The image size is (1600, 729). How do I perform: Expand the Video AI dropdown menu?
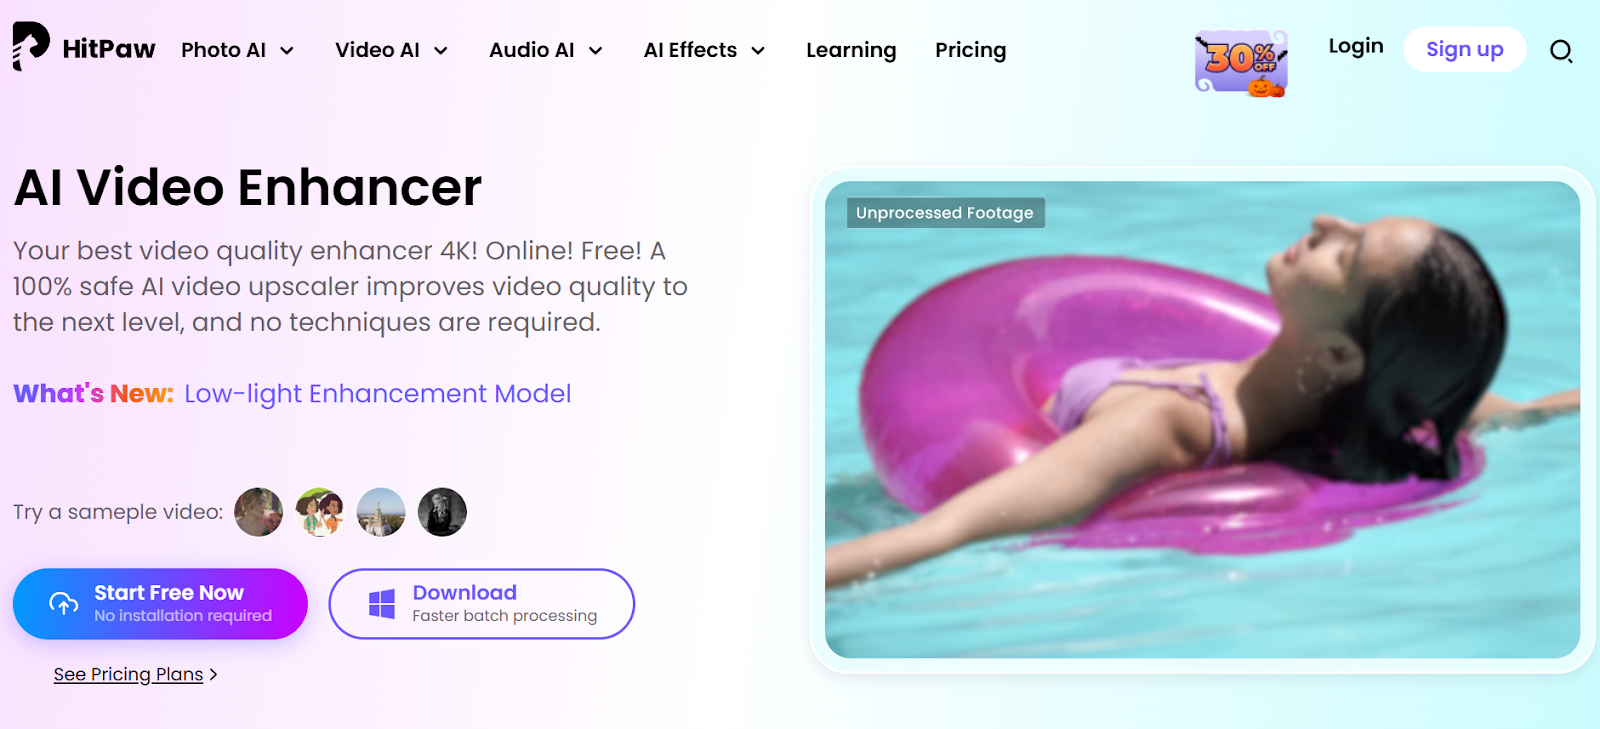pos(392,50)
